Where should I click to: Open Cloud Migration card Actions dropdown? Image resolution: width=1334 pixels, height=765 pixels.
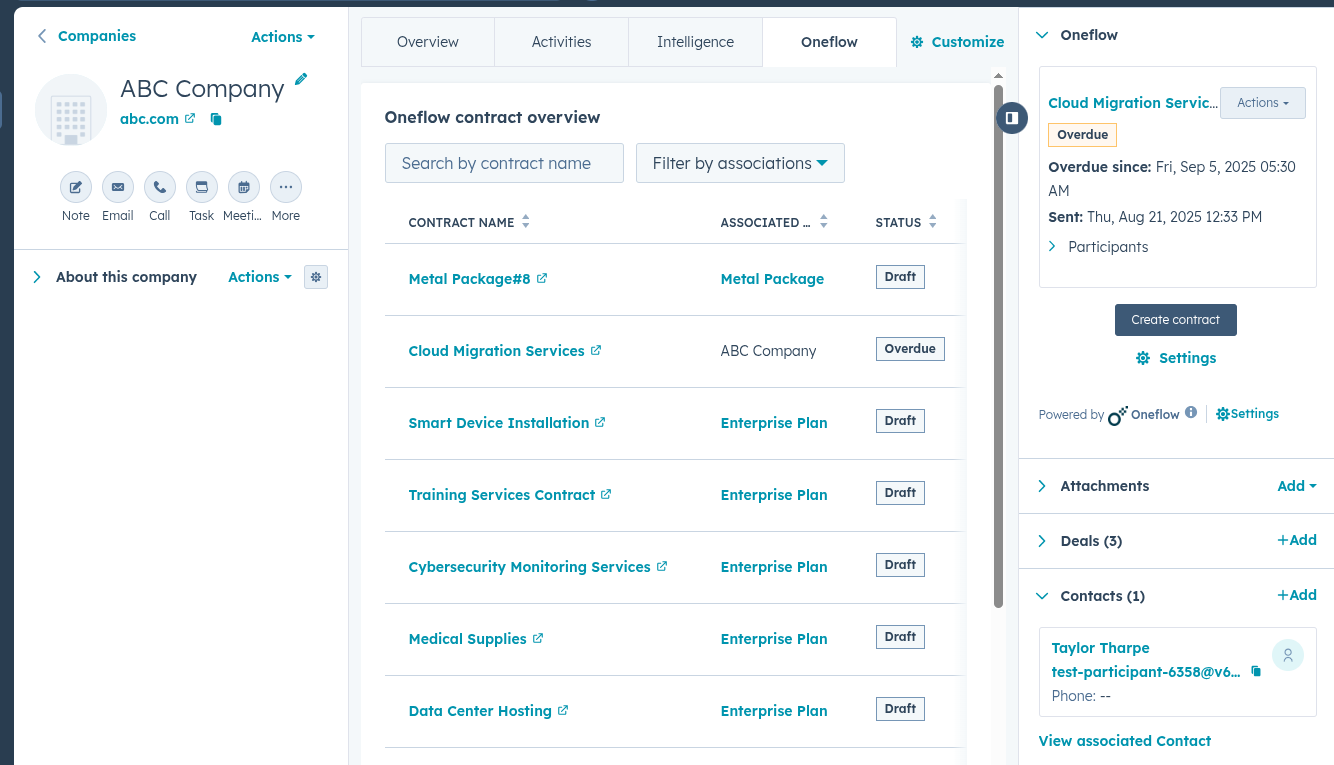(1263, 103)
